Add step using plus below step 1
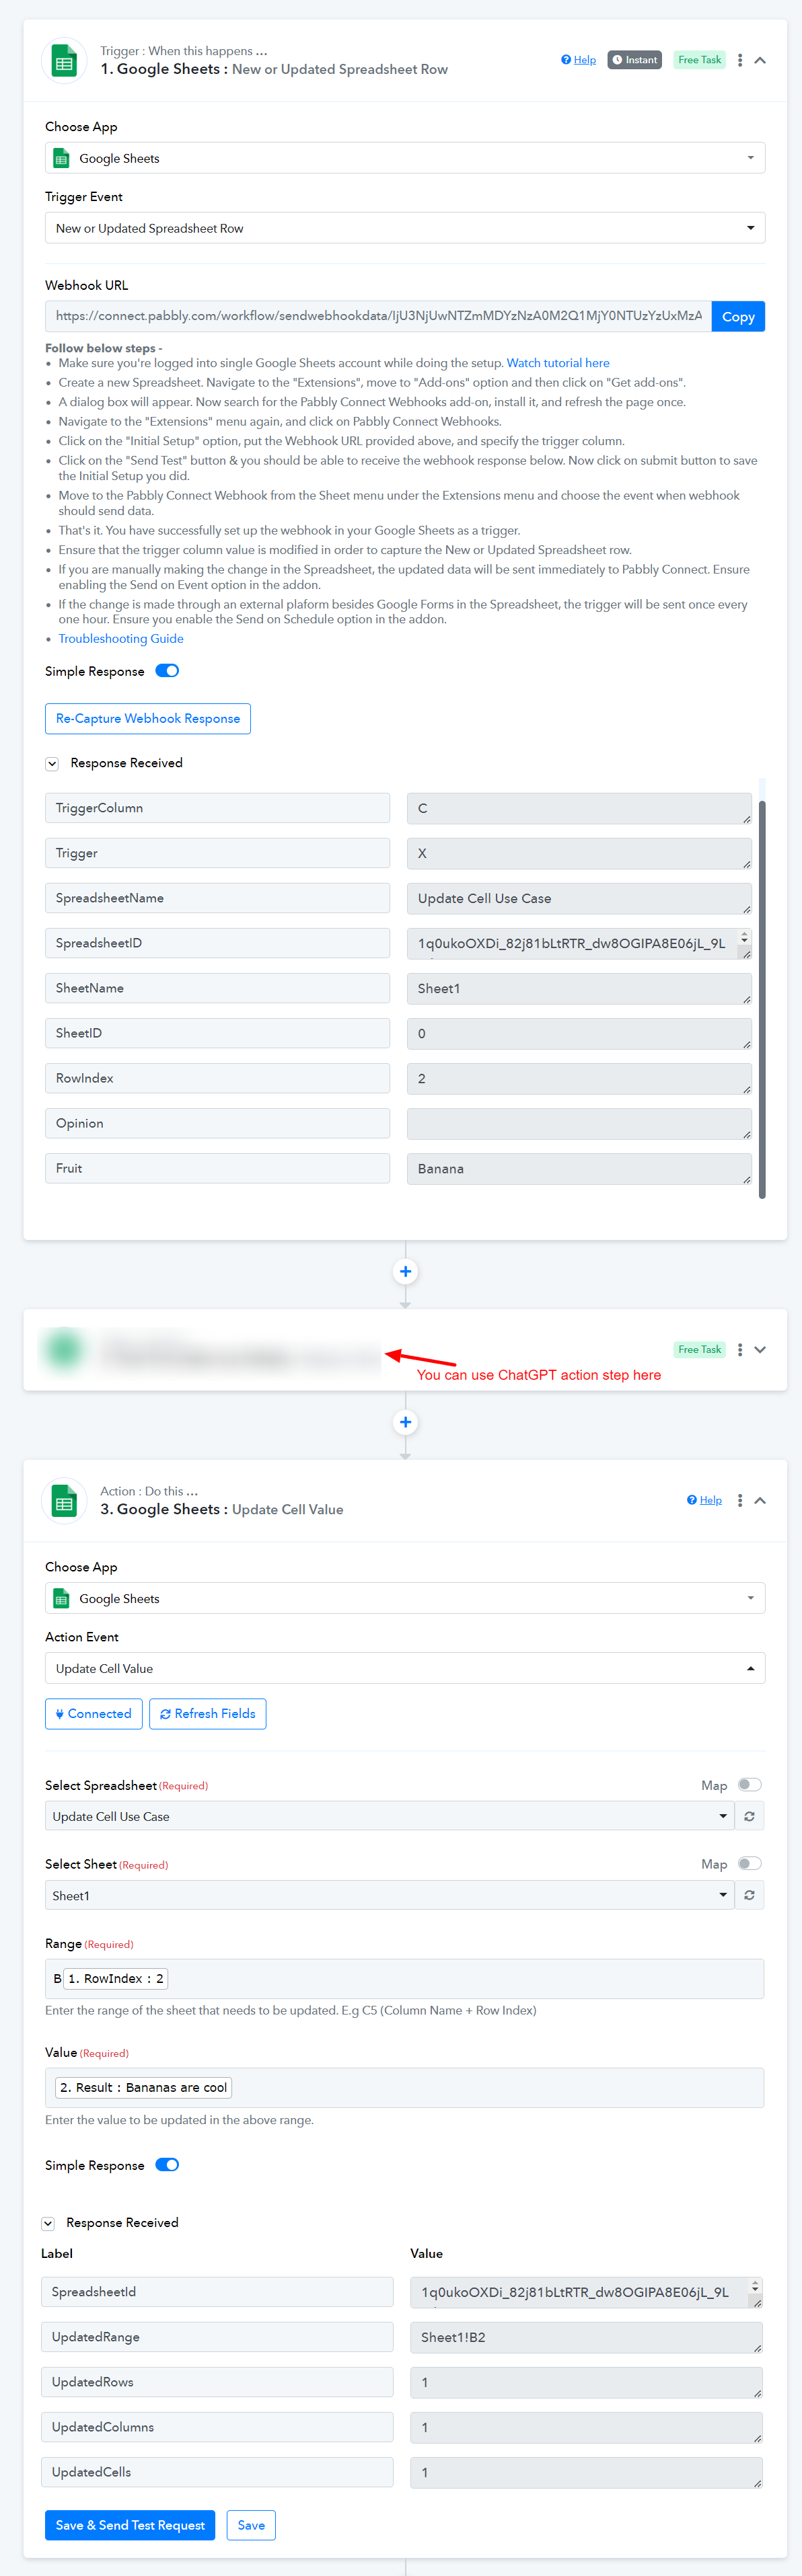802x2576 pixels. coord(405,1271)
